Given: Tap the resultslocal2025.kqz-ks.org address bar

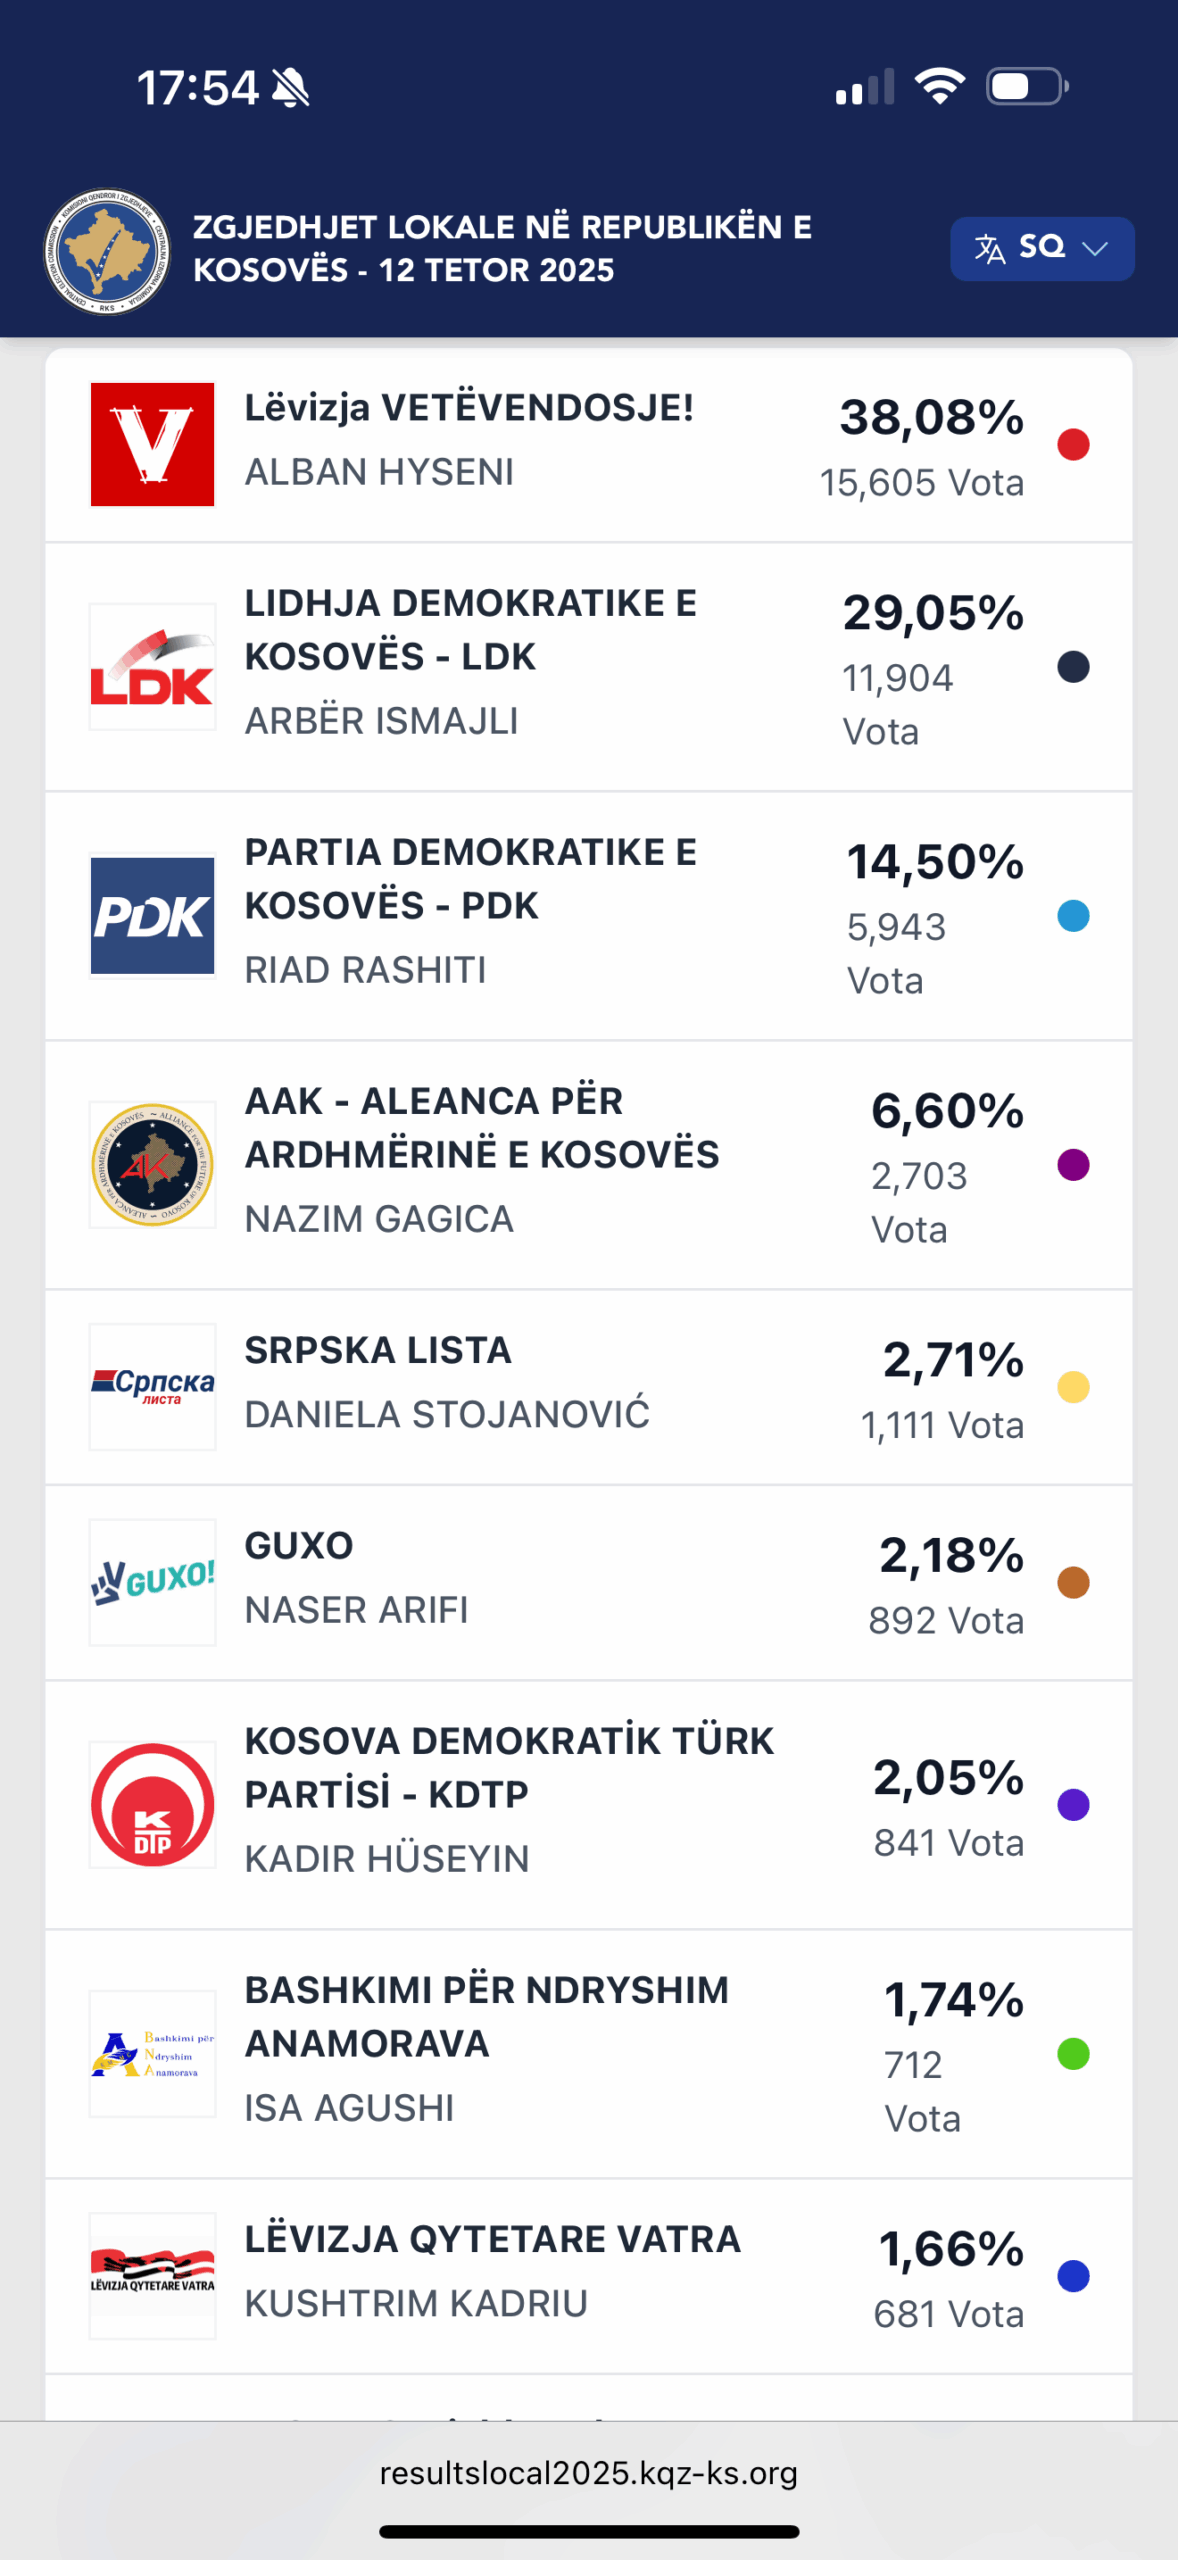Looking at the screenshot, I should point(588,2473).
